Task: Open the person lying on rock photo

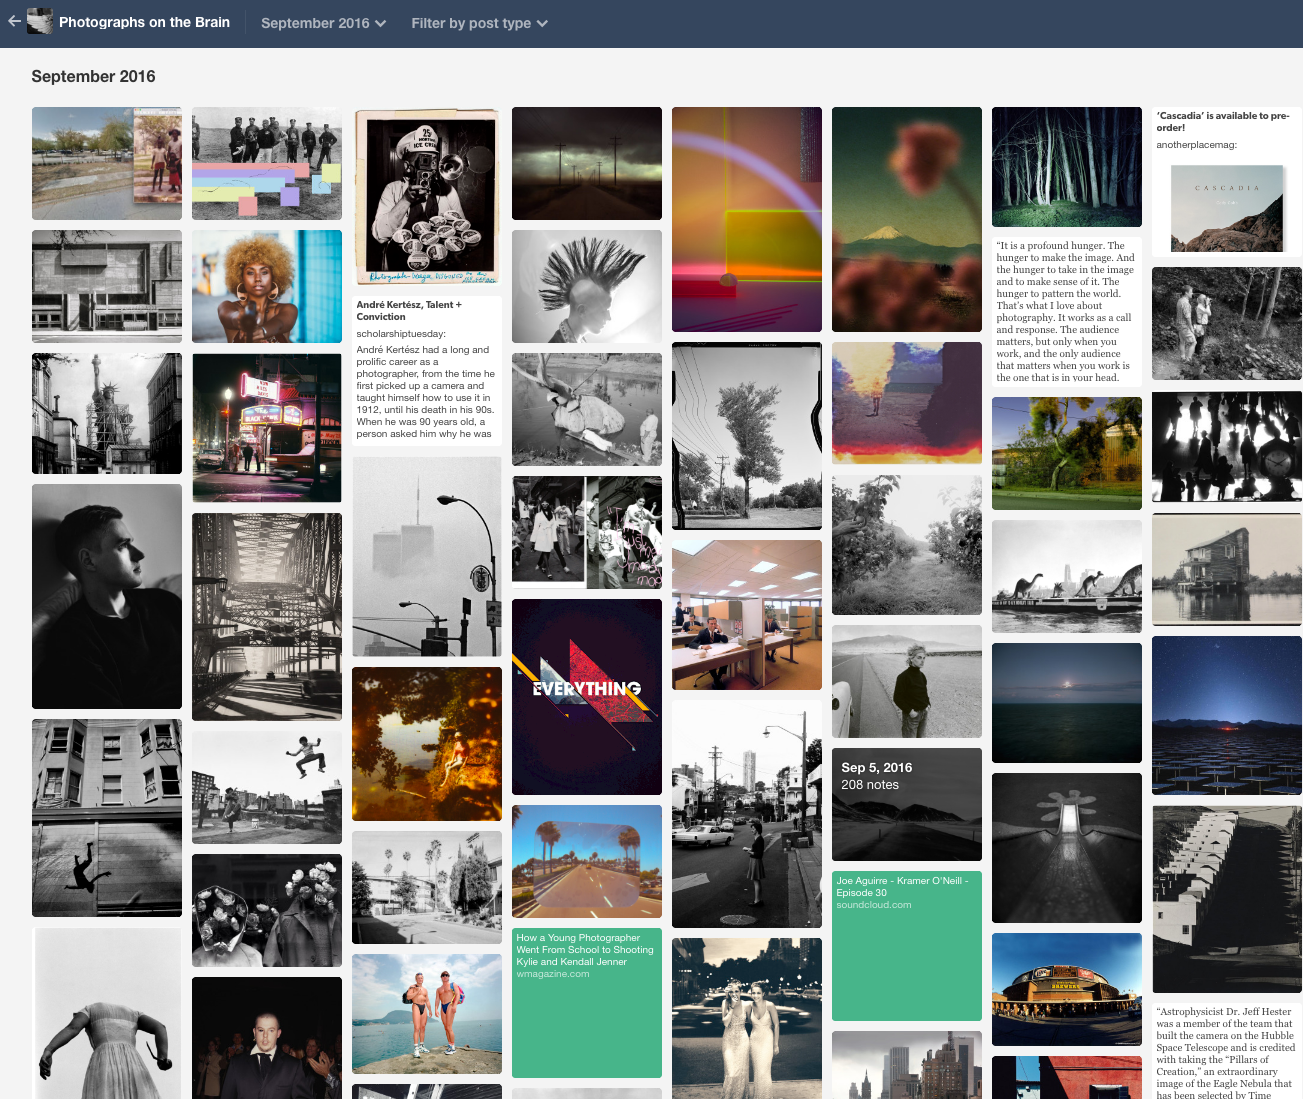Action: pos(587,409)
